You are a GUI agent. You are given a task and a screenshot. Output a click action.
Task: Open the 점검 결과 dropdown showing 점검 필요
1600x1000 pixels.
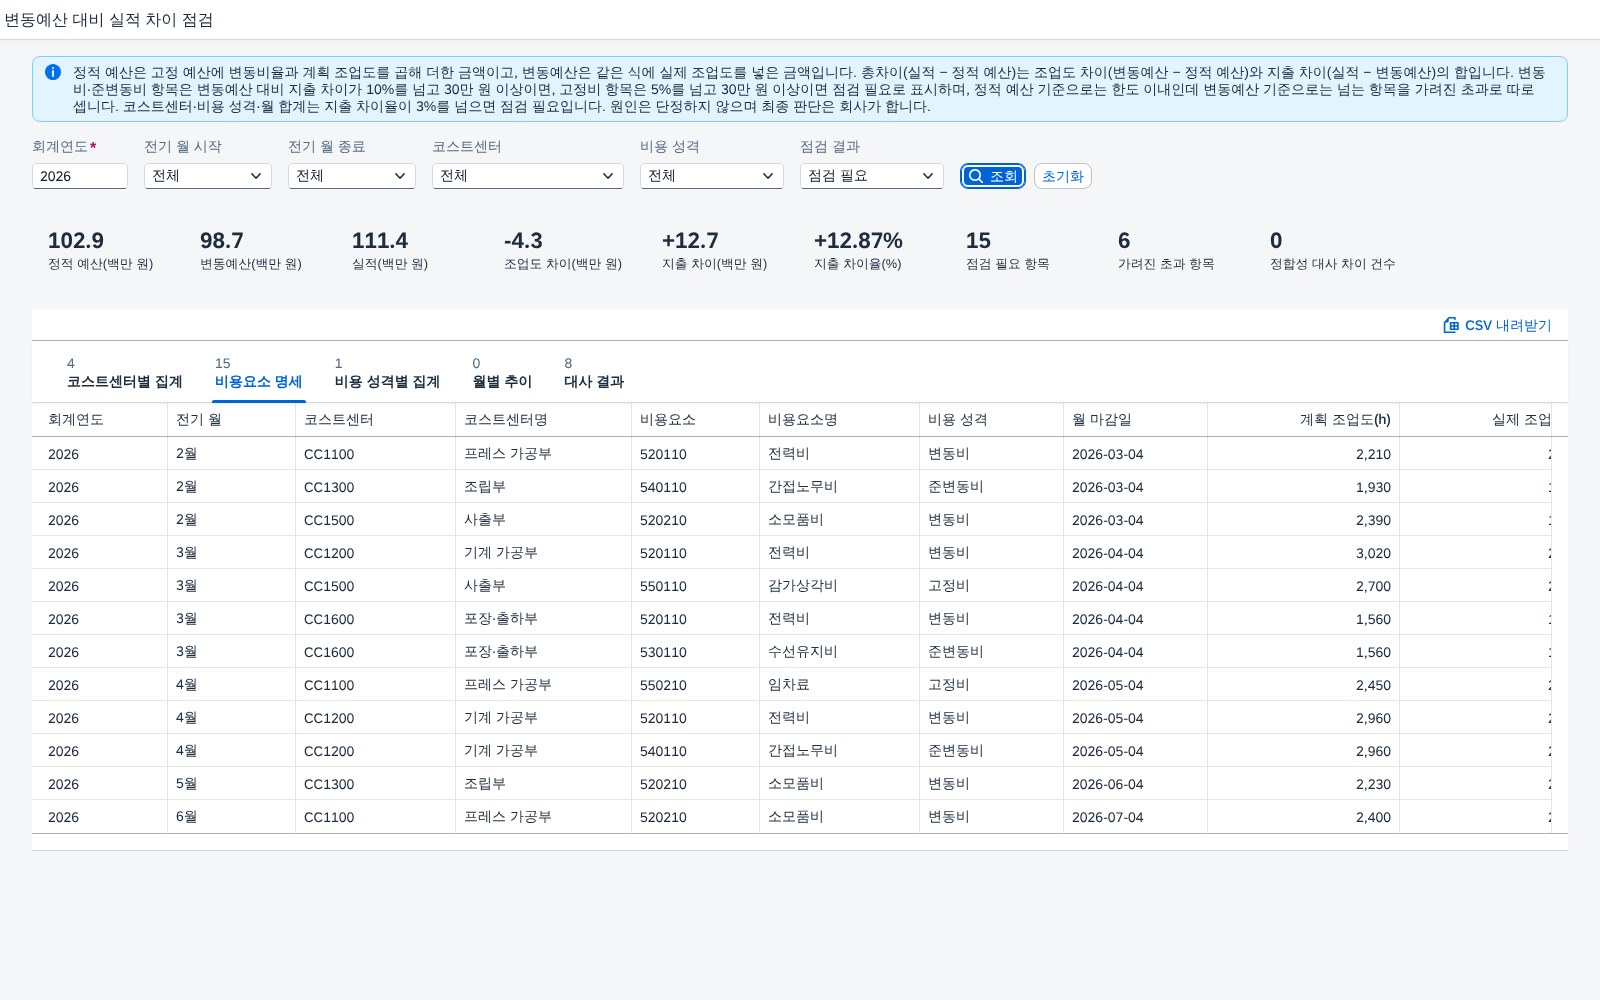tap(872, 176)
